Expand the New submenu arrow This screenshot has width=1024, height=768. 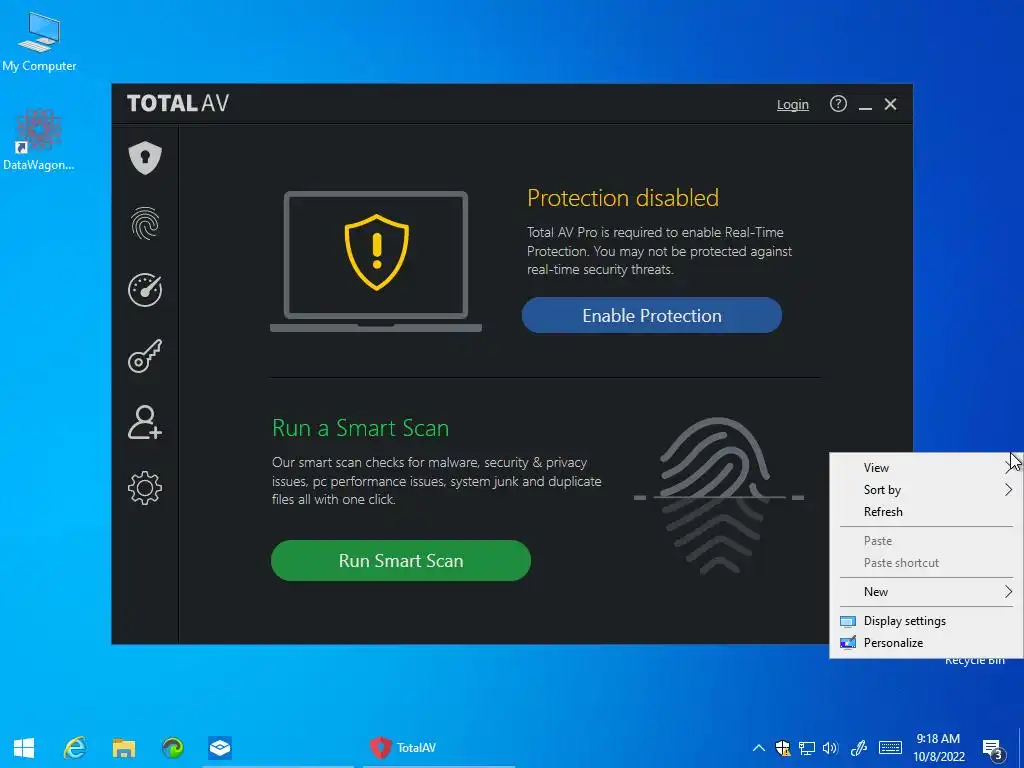pyautogui.click(x=1008, y=592)
